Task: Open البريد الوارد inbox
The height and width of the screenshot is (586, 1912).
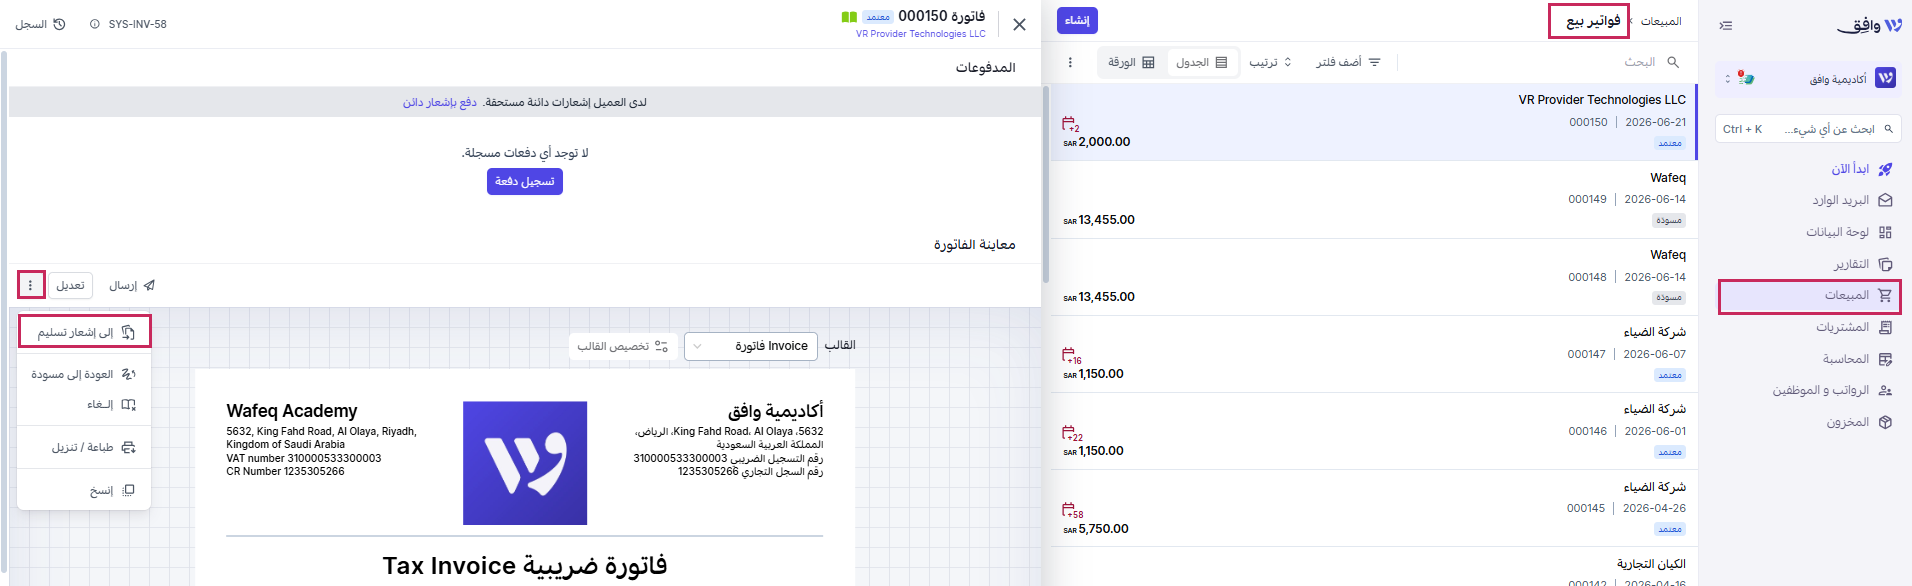Action: [1852, 200]
